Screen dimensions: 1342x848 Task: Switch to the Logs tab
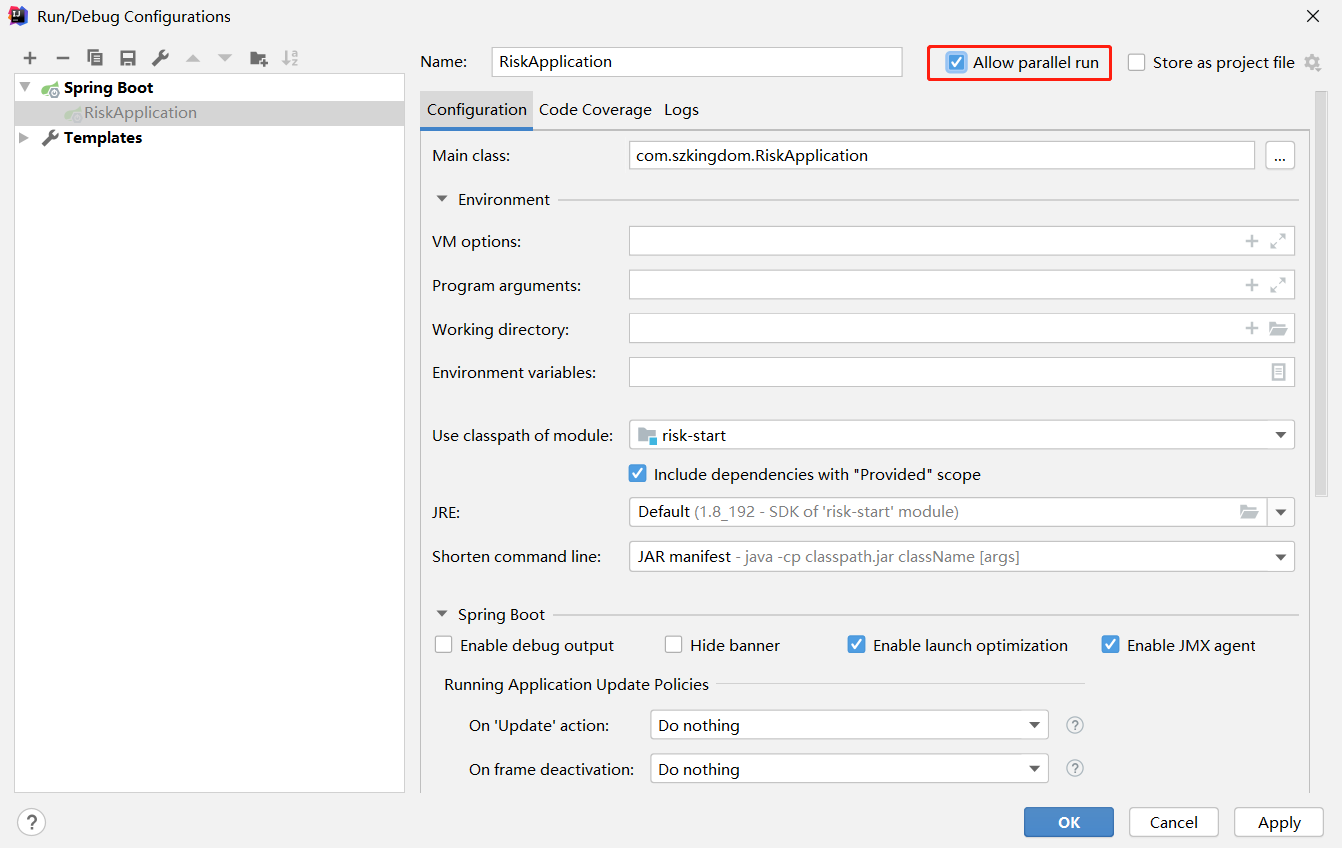(681, 110)
